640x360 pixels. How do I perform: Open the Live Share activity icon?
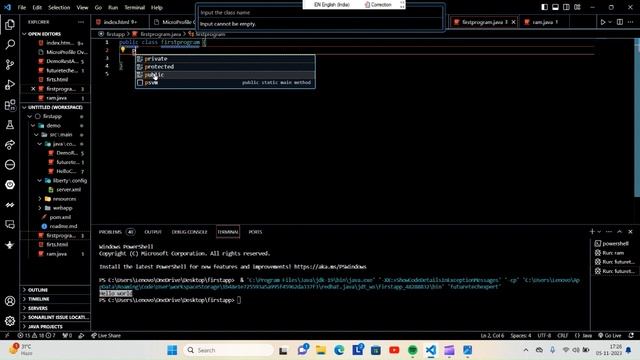point(10,144)
